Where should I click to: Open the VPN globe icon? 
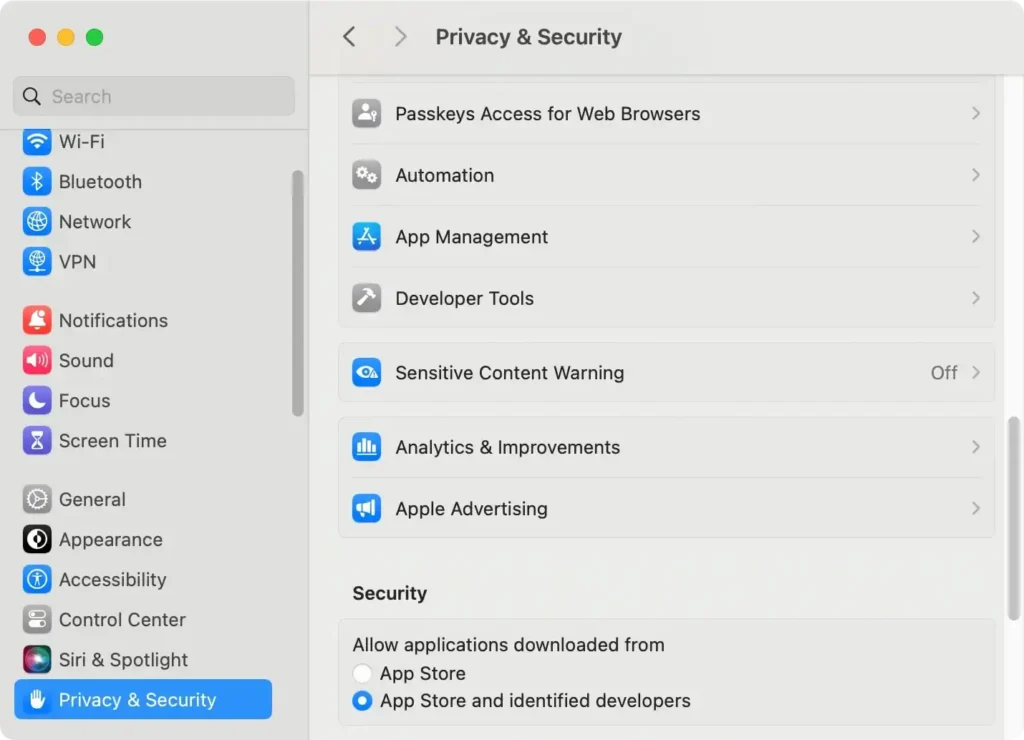point(37,261)
